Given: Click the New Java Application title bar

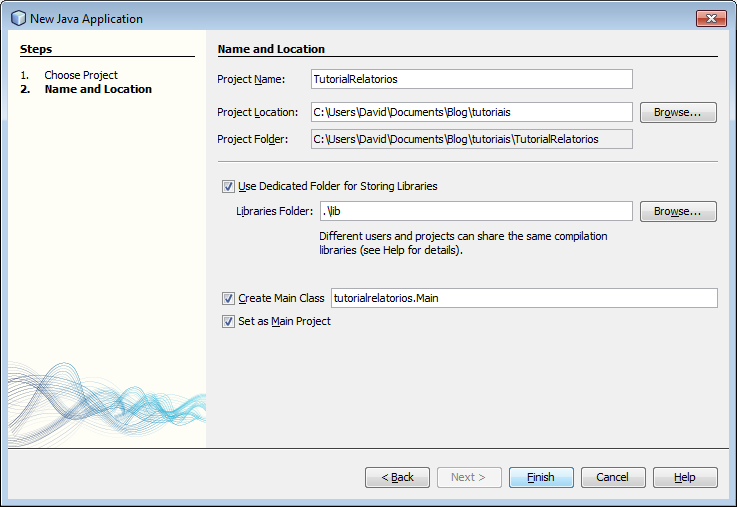Looking at the screenshot, I should [x=350, y=18].
